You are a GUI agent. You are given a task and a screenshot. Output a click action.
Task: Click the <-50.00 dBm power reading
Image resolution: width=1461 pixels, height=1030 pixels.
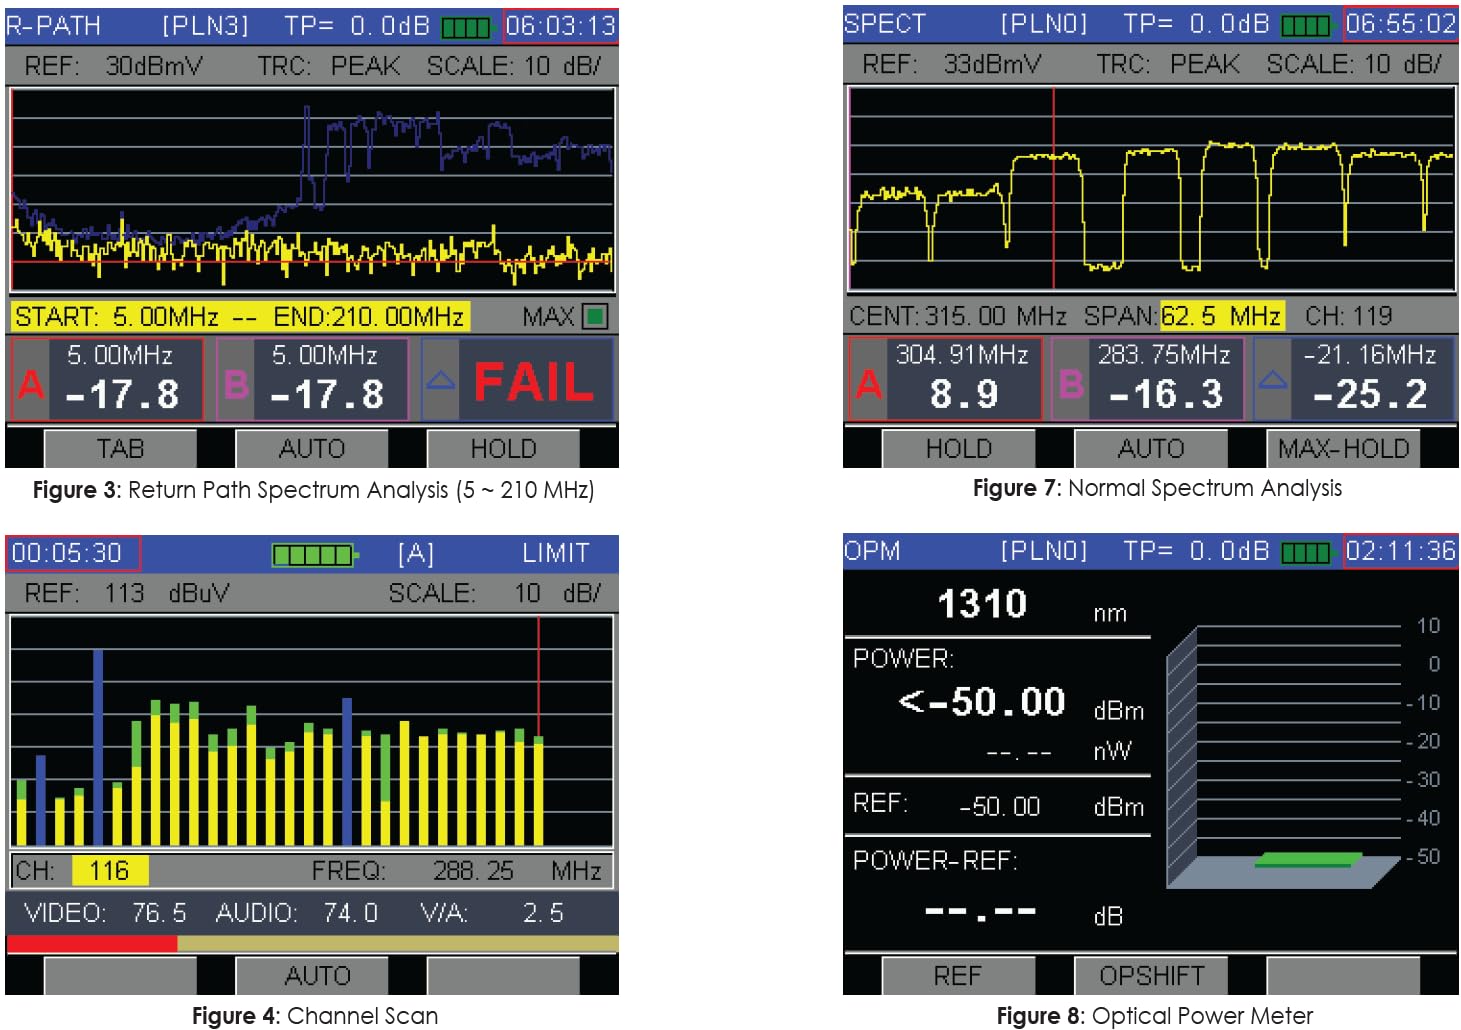pos(1021,703)
